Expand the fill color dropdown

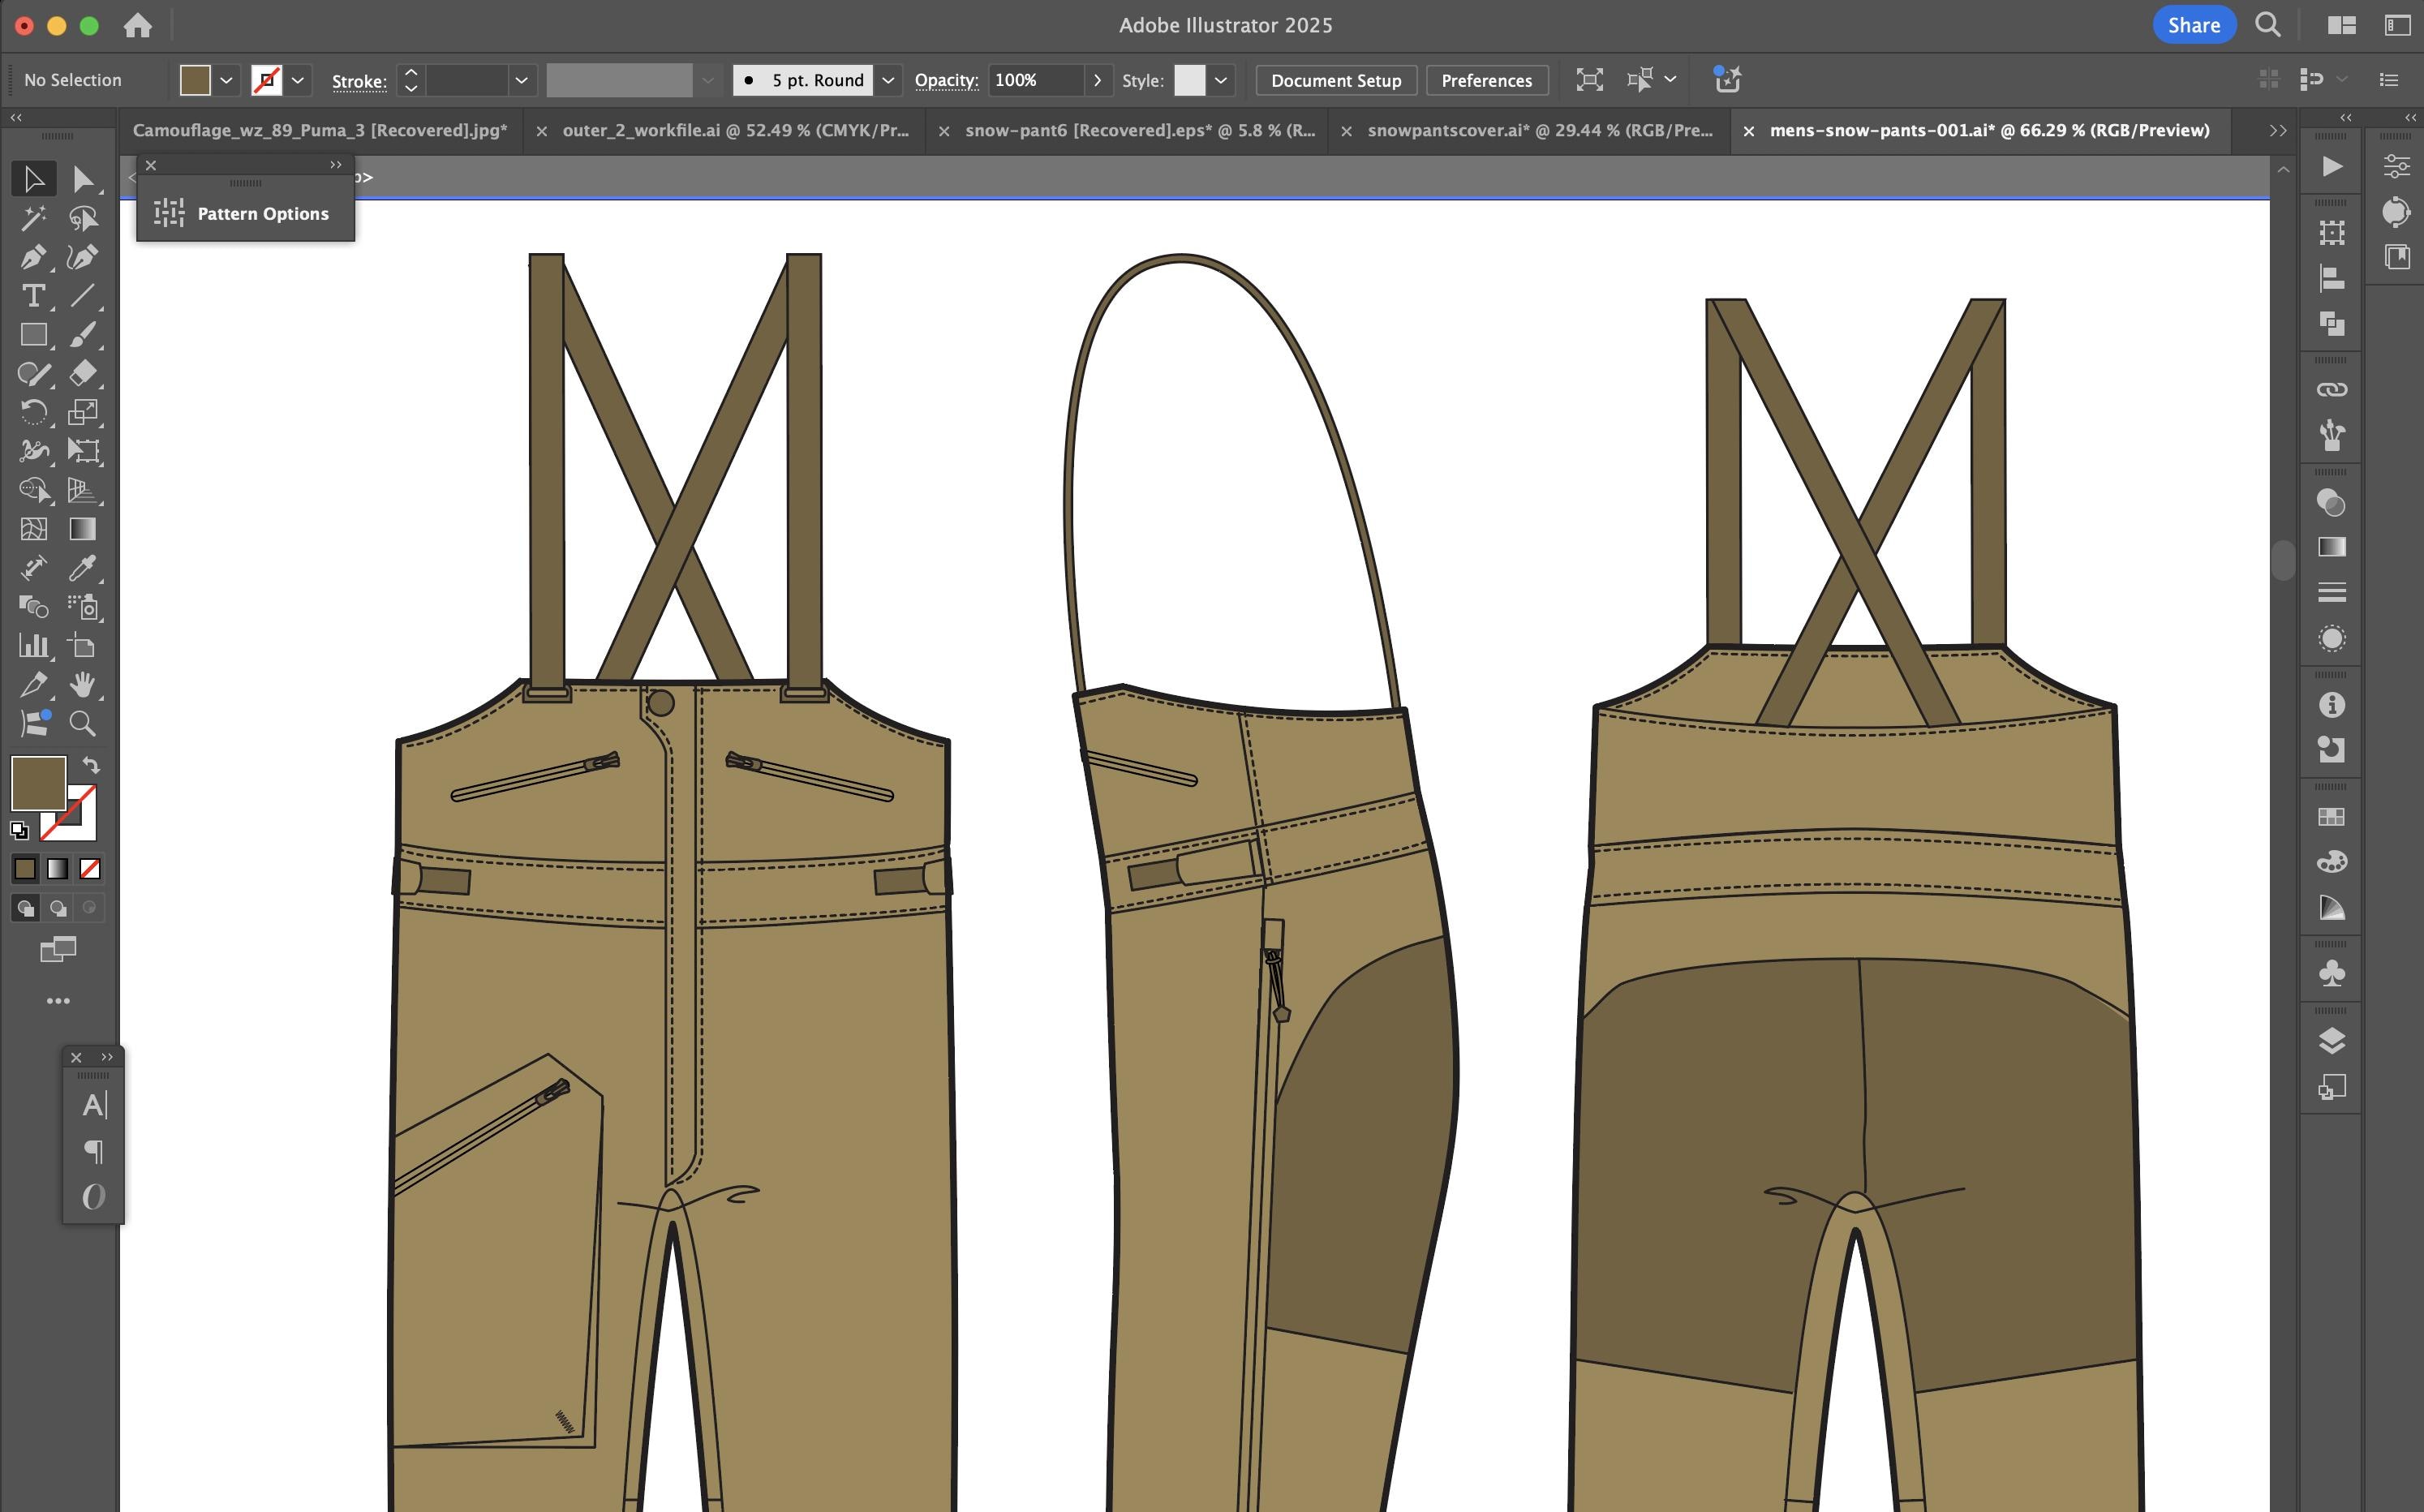pyautogui.click(x=227, y=80)
